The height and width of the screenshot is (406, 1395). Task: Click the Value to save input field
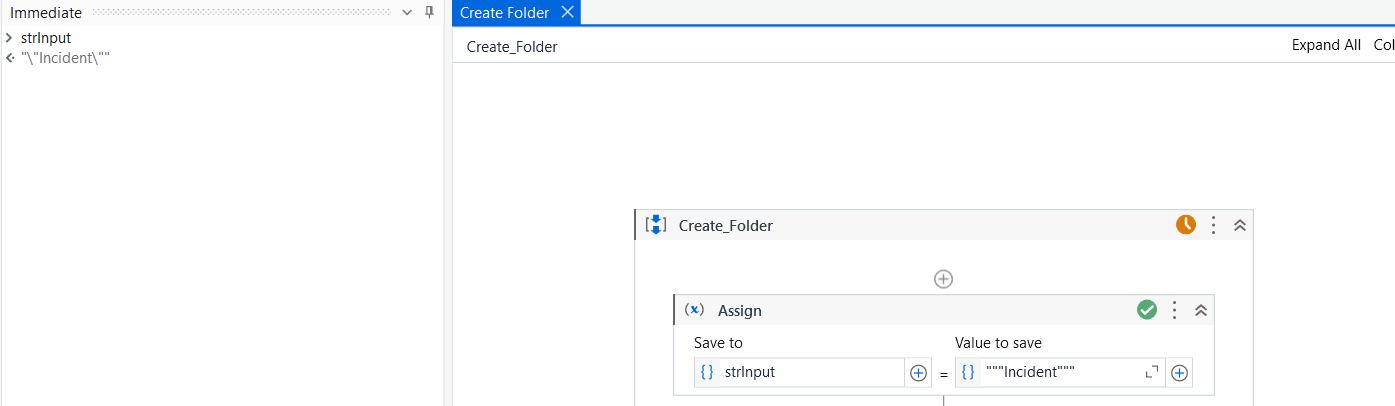1060,373
